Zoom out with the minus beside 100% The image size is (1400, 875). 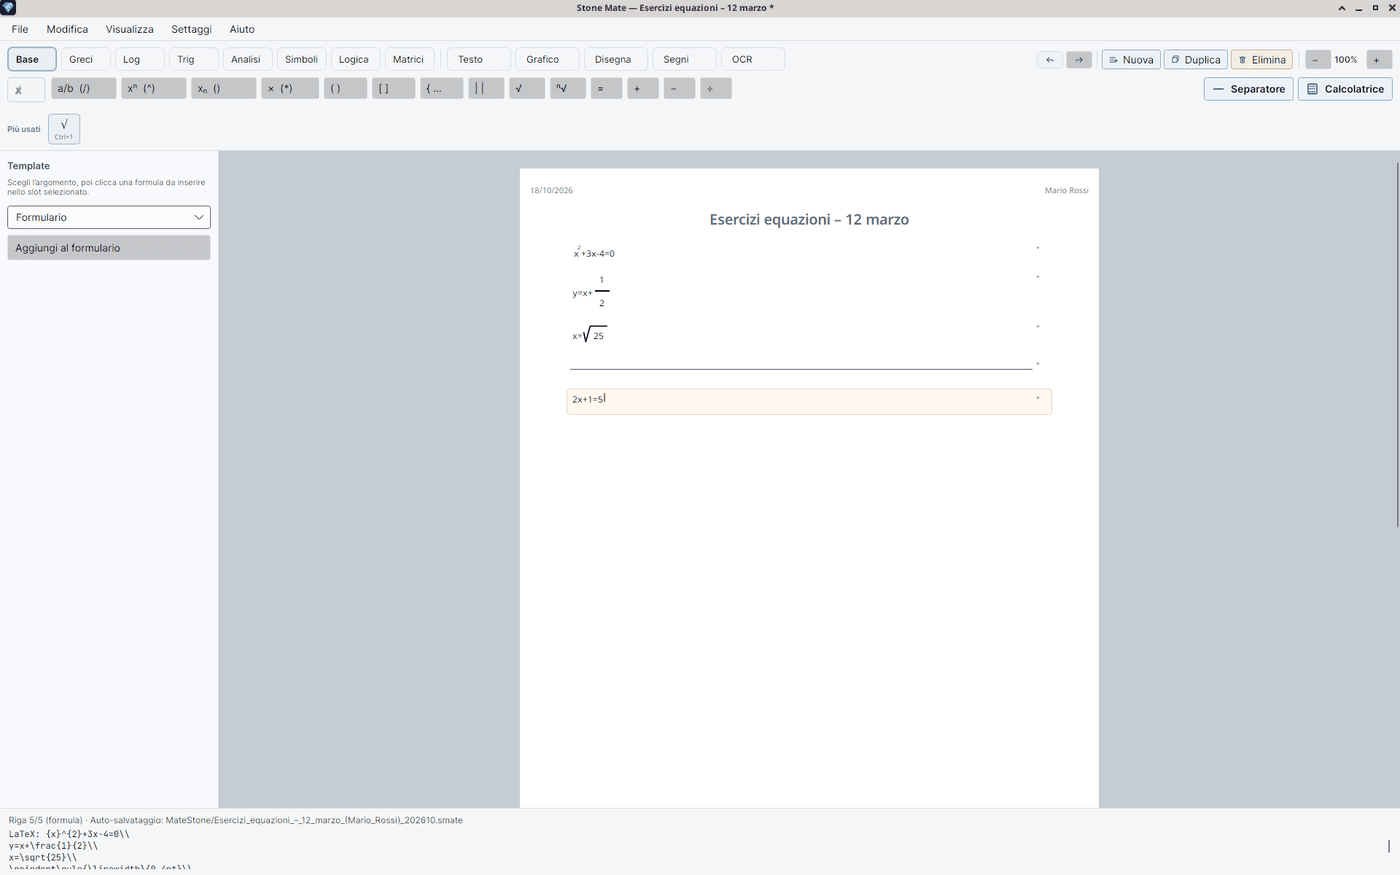pos(1317,60)
